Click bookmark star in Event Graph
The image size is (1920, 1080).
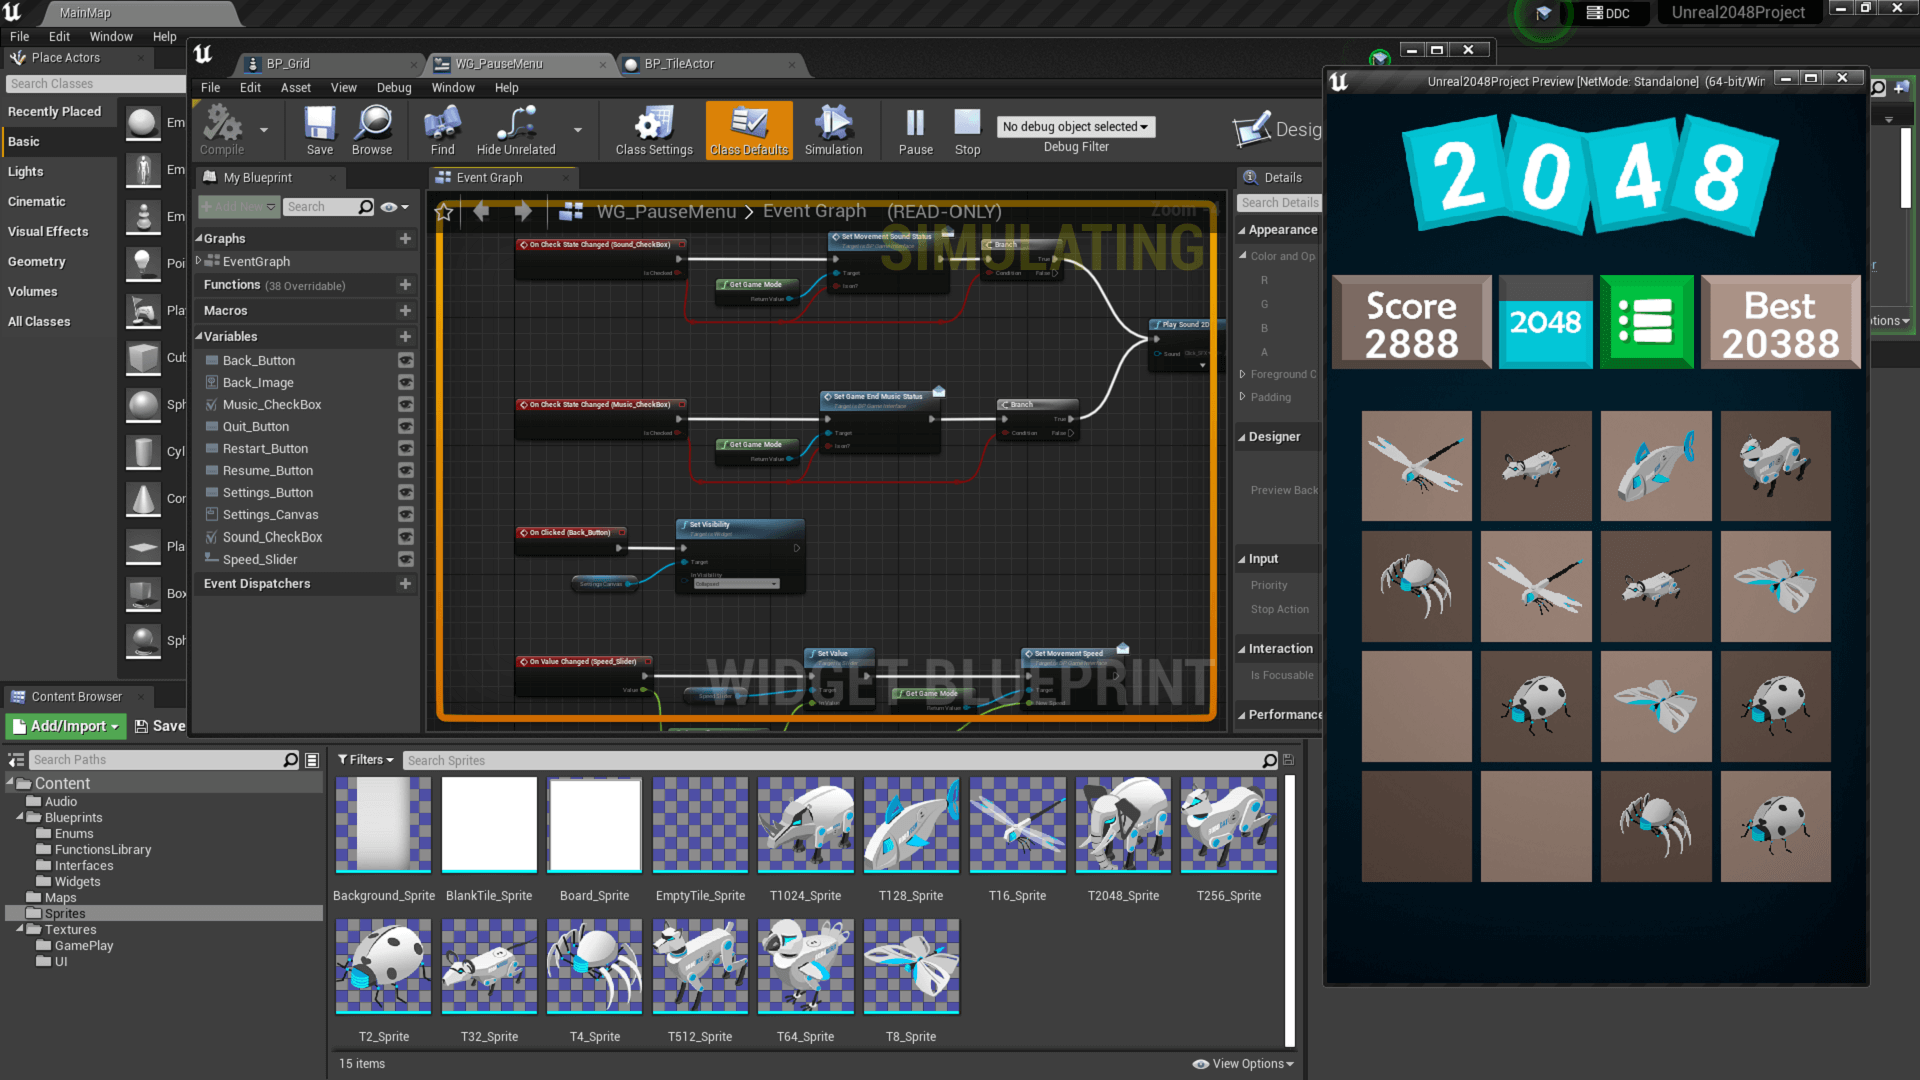tap(444, 212)
